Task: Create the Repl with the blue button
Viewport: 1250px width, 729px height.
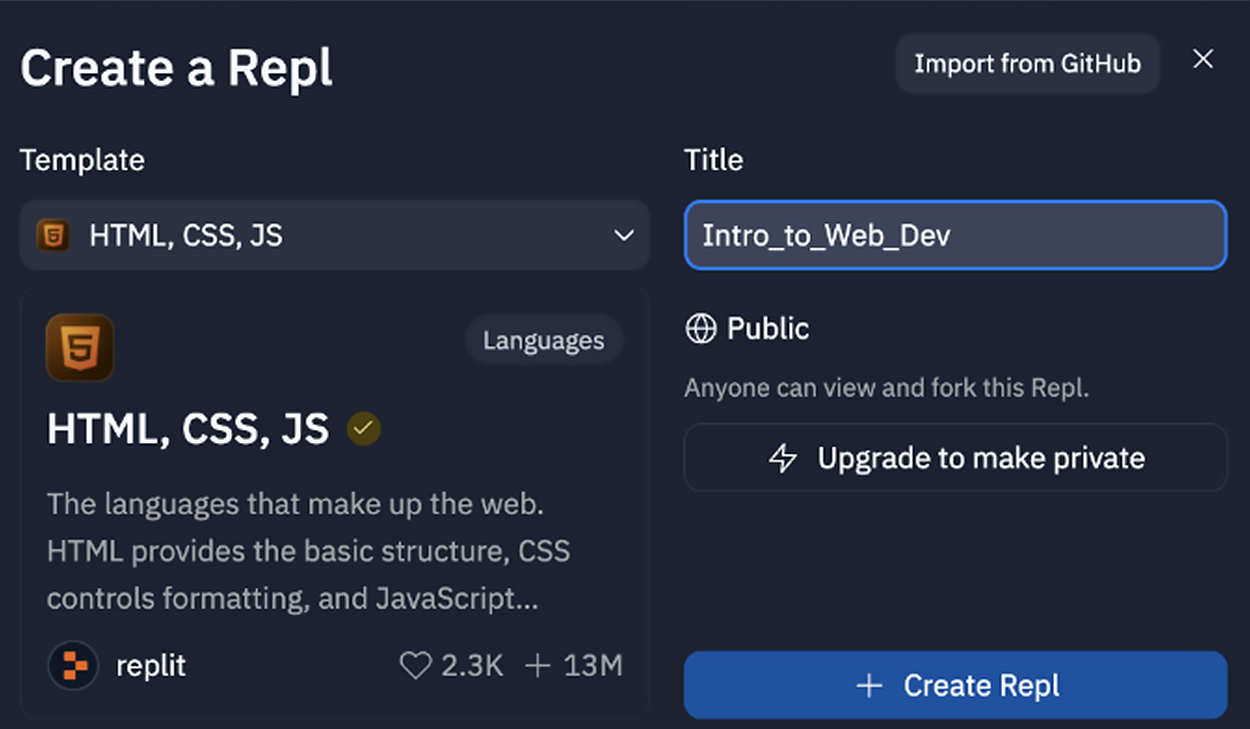Action: coord(955,685)
